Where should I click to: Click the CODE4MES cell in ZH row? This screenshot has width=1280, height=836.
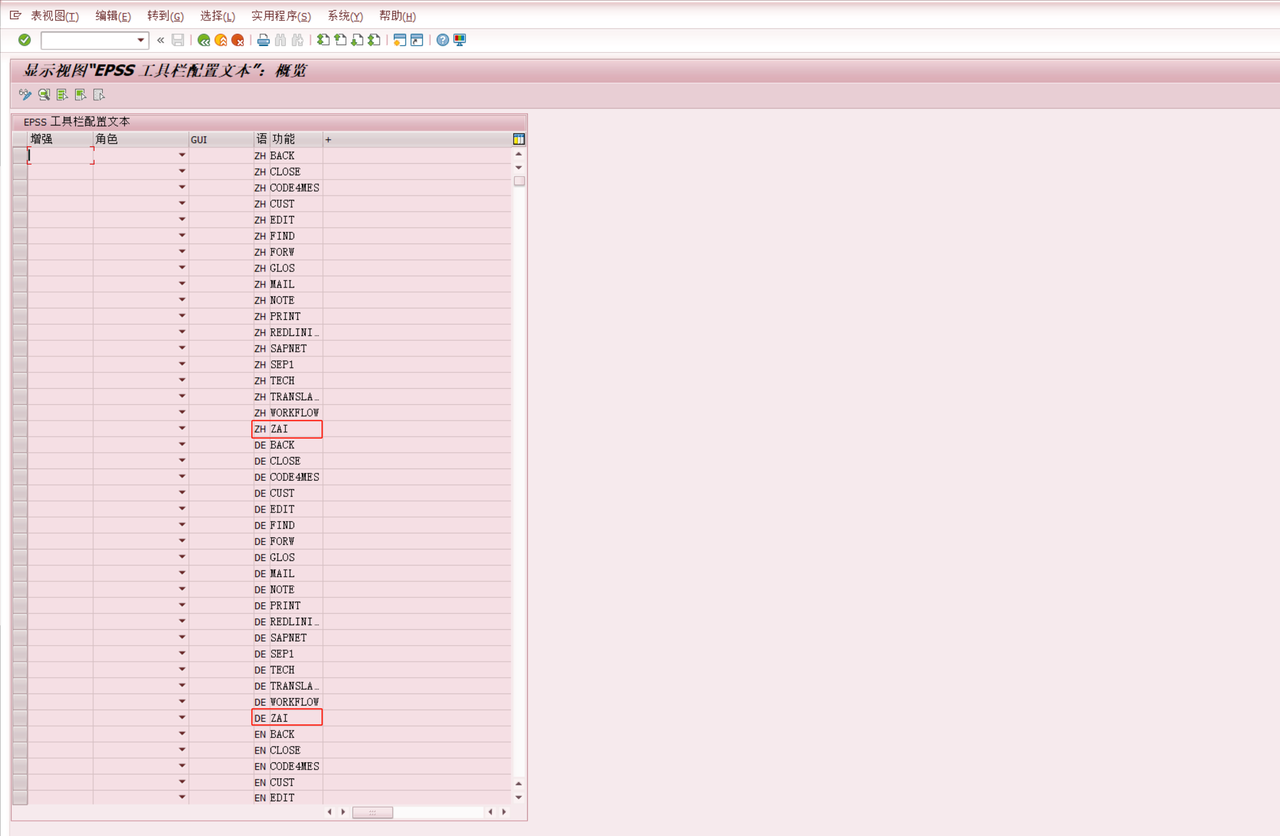[x=296, y=188]
